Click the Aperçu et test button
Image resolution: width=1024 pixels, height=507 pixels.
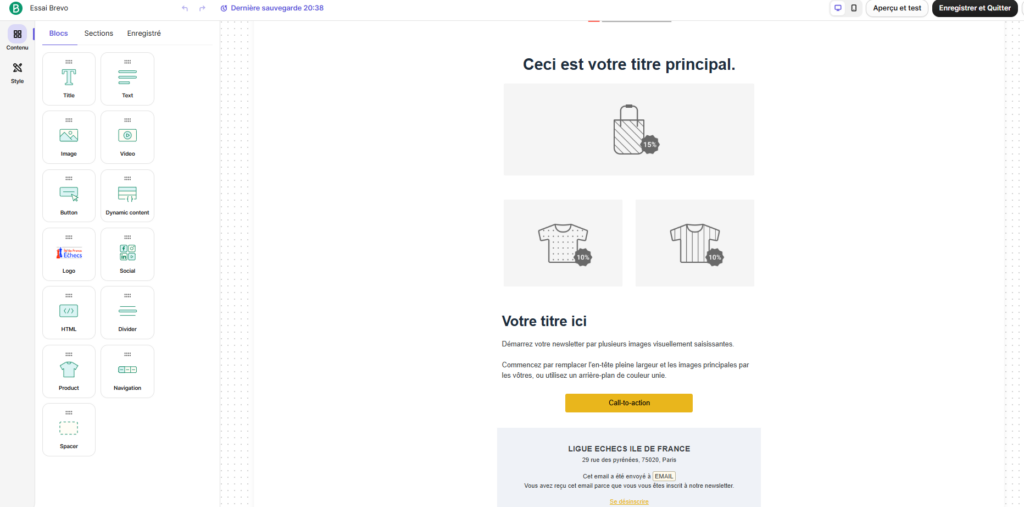pos(897,8)
